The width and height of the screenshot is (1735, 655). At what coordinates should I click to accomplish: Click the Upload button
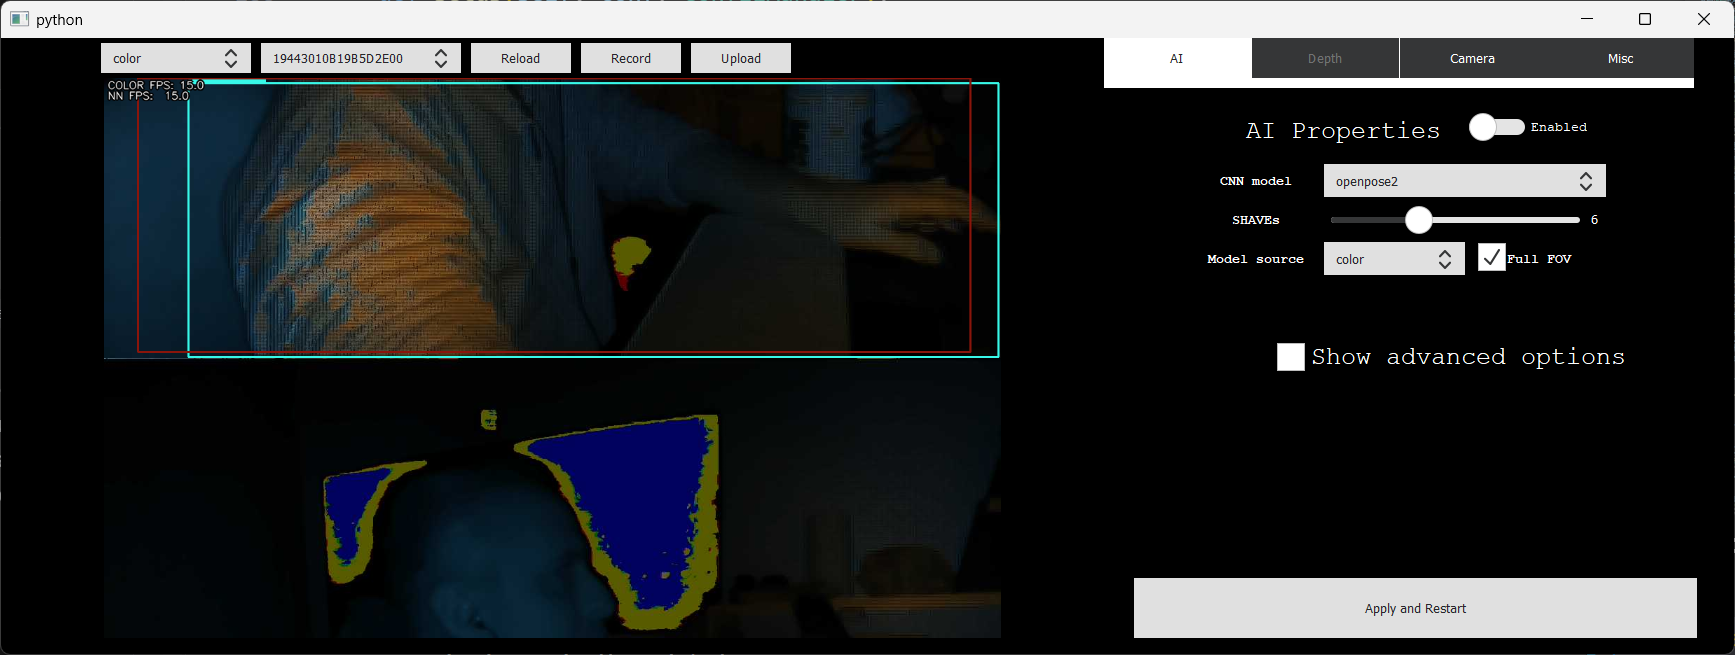(x=740, y=58)
